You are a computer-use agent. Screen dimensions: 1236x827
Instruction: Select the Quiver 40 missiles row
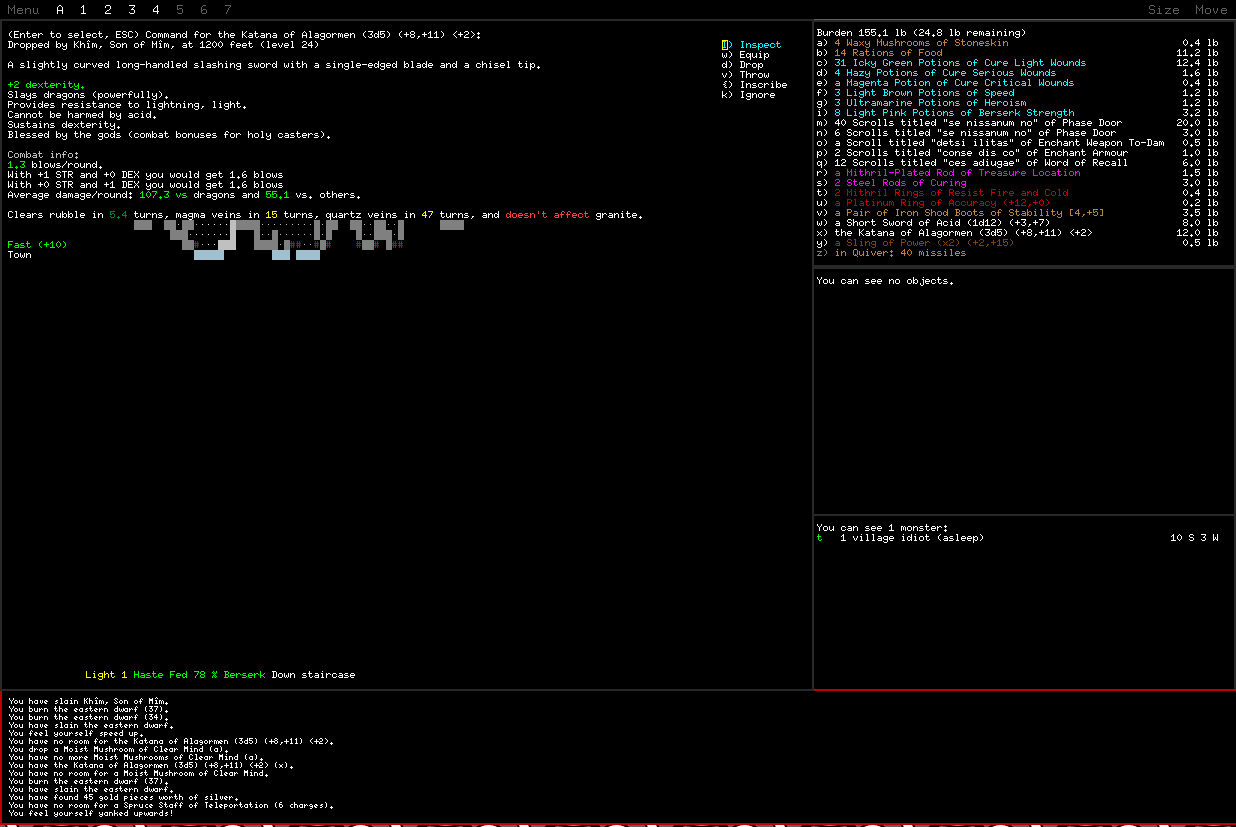coord(891,253)
